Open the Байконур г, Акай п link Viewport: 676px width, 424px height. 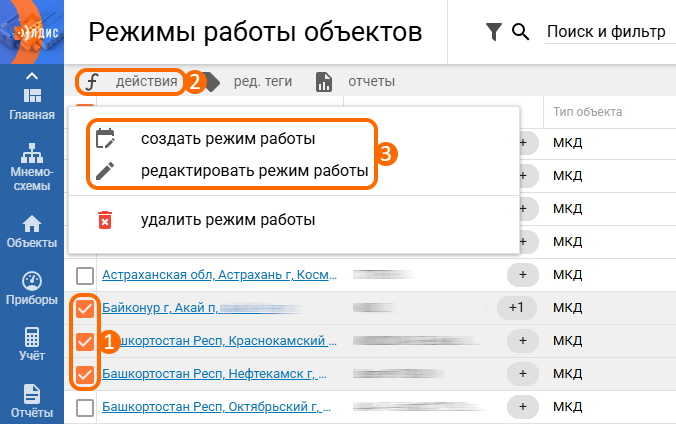pos(160,308)
